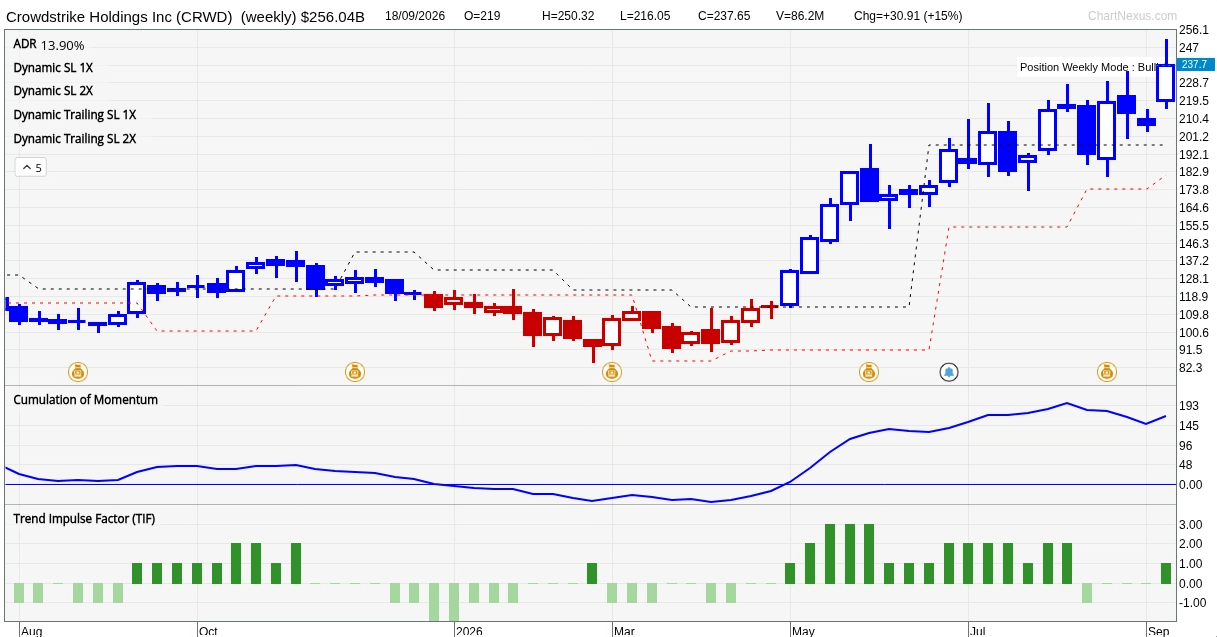Image resolution: width=1217 pixels, height=637 pixels.
Task: Click the 82.3 price axis label
Action: click(x=1190, y=368)
